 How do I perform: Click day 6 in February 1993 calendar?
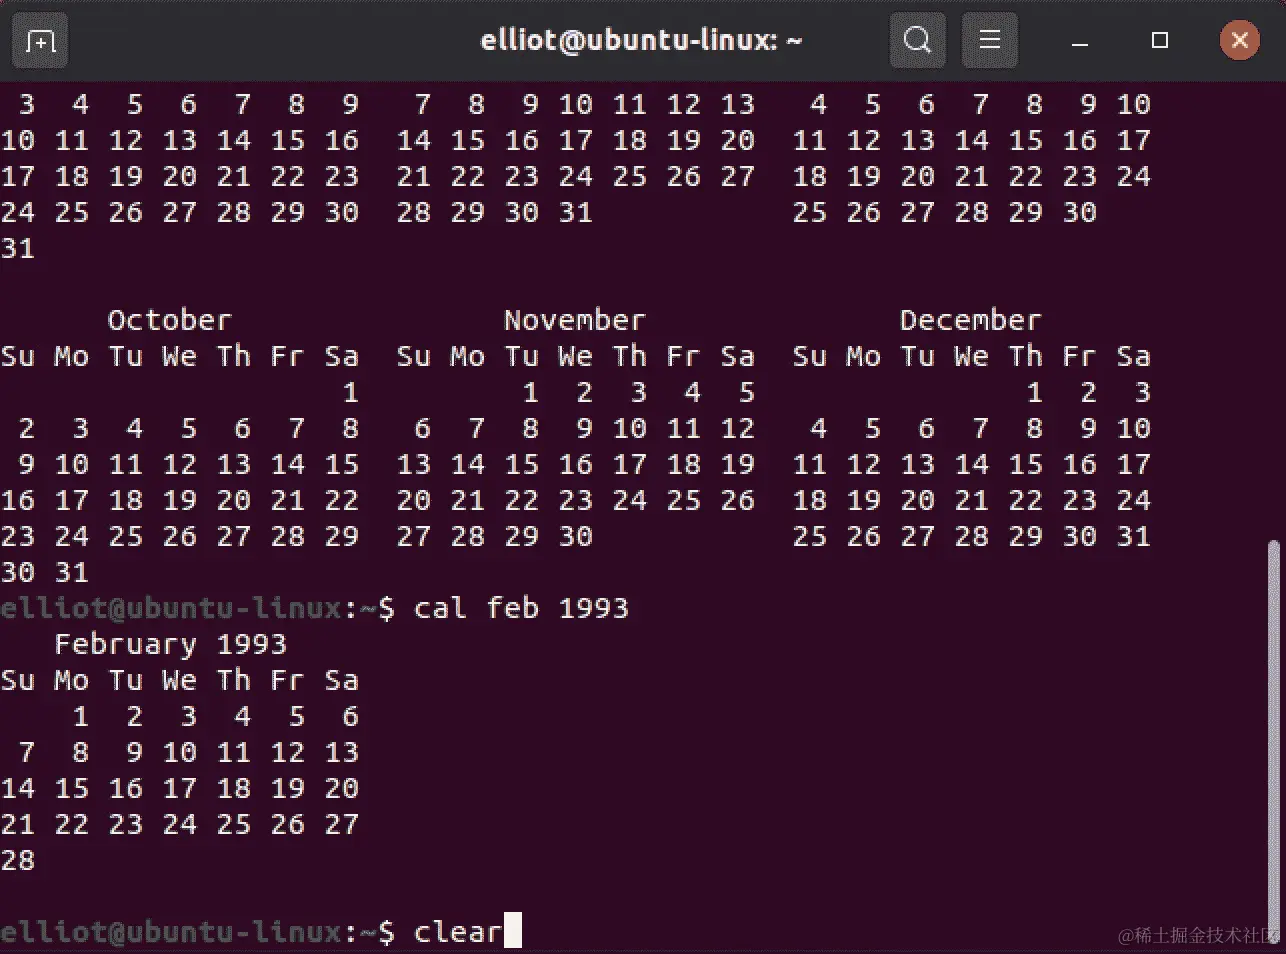click(x=350, y=716)
